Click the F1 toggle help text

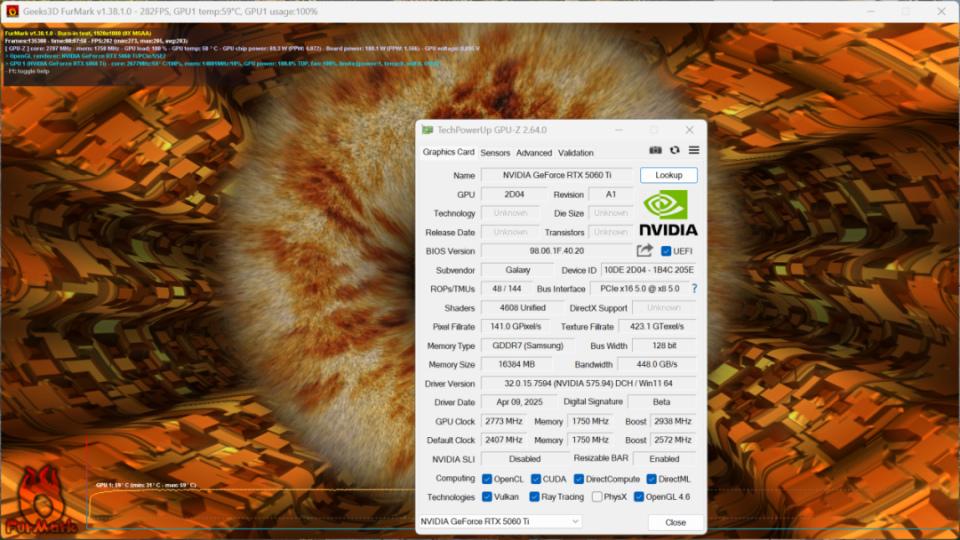point(28,72)
